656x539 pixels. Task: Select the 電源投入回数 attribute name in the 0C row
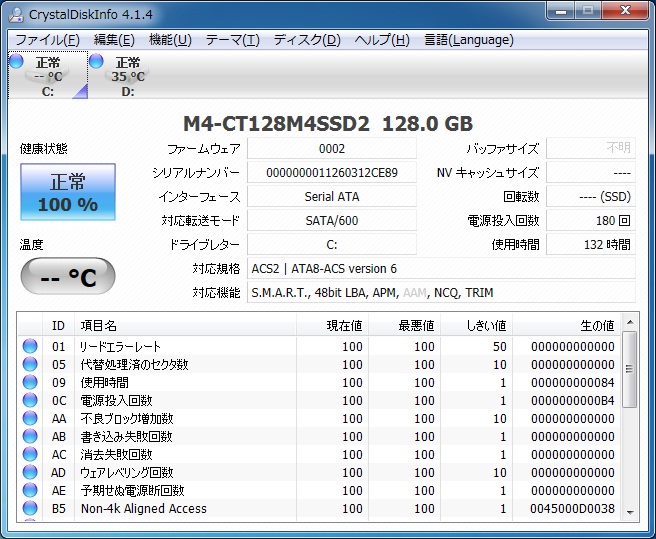(116, 400)
